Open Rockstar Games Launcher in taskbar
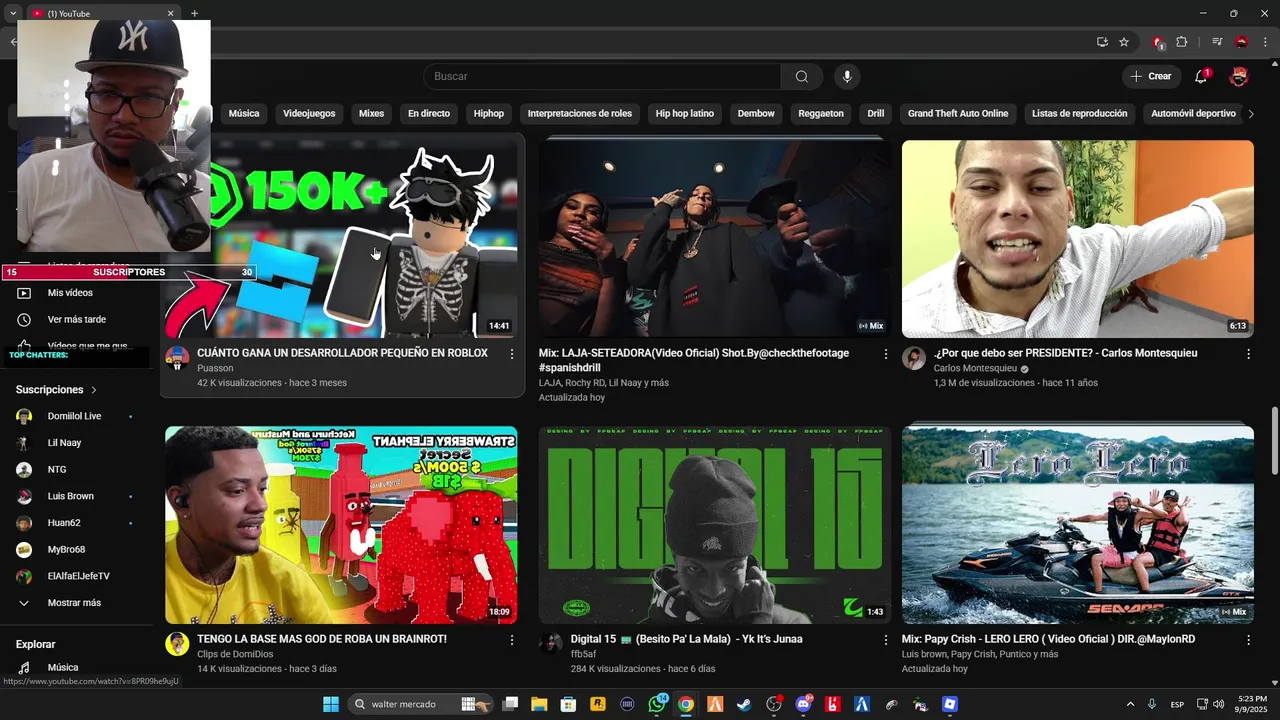The image size is (1280, 720). tap(598, 704)
